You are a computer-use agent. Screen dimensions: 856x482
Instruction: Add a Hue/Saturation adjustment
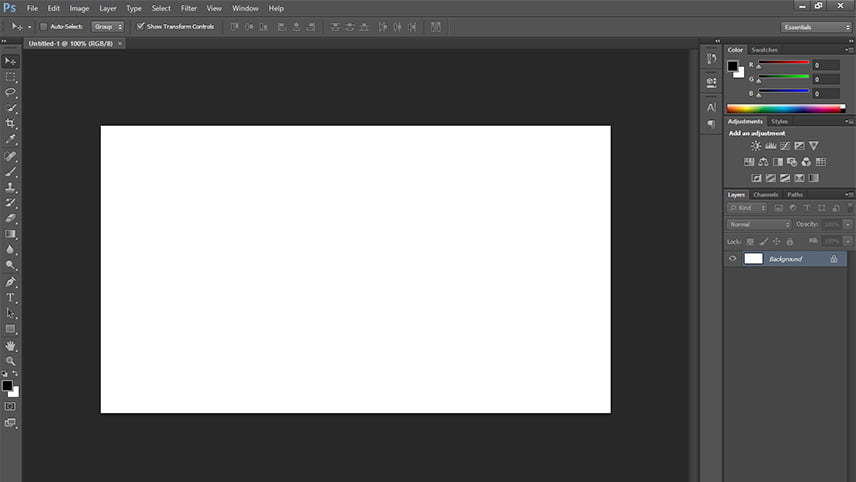(x=749, y=162)
